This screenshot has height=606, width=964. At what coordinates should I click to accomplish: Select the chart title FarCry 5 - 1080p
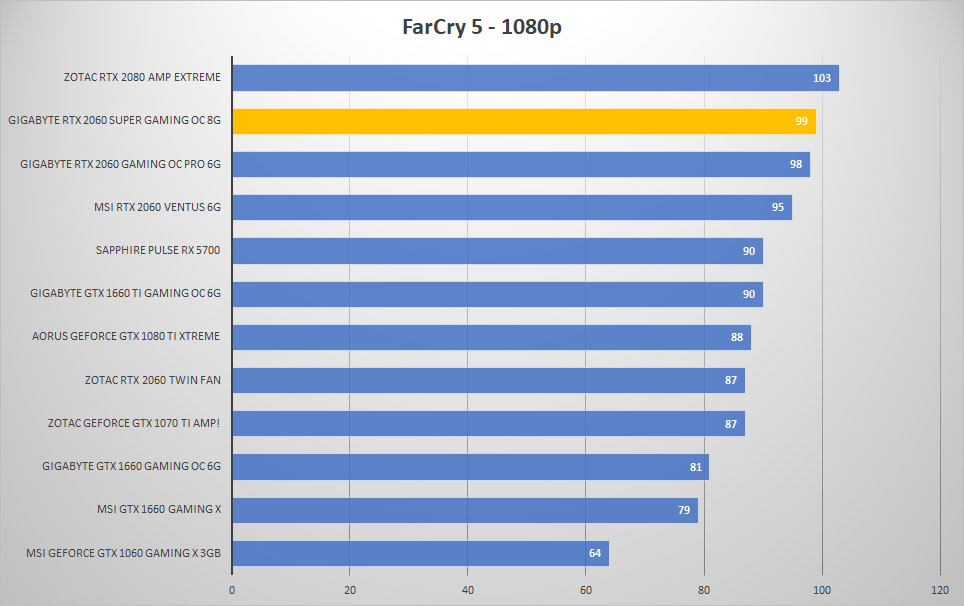(481, 27)
